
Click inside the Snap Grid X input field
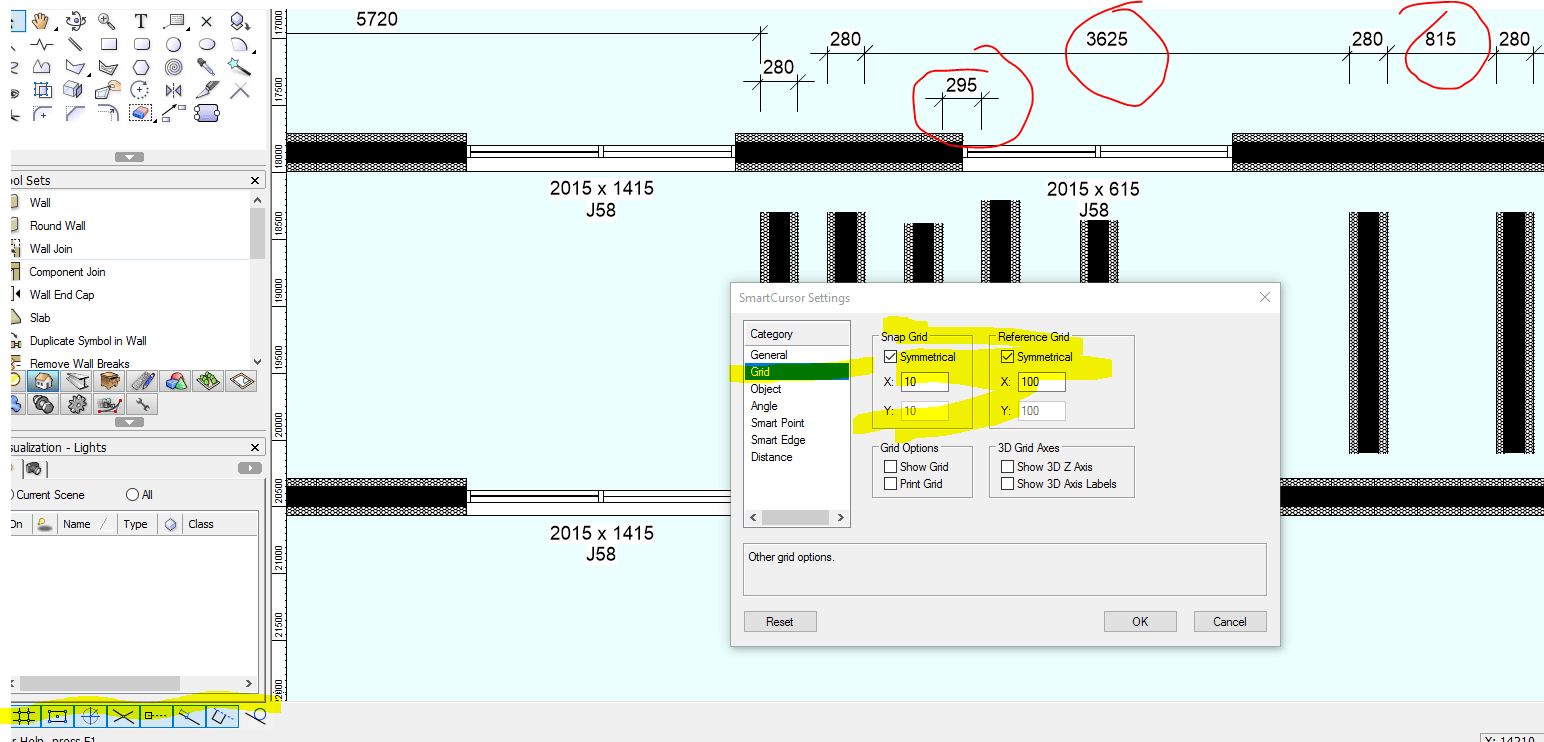[922, 381]
